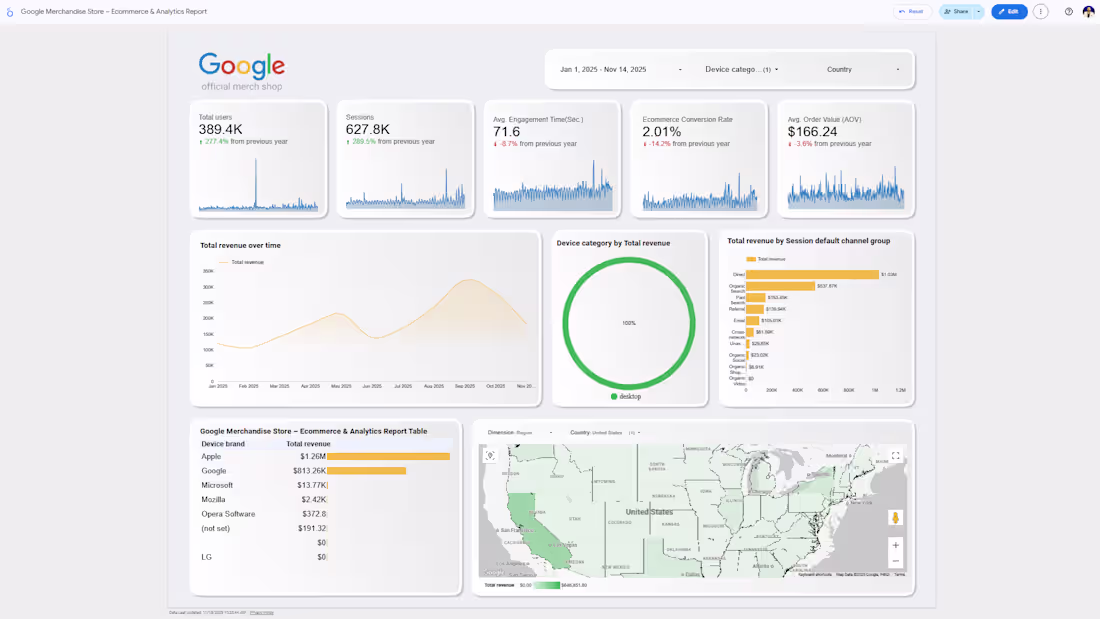
Task: Click the map Terms link
Action: pos(899,575)
